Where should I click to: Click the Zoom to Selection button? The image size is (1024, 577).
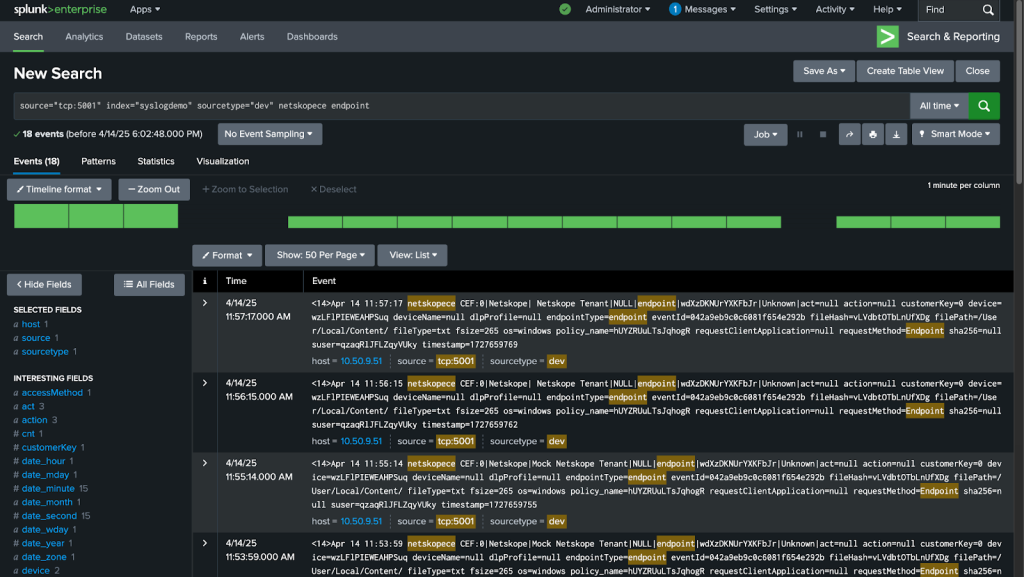[x=245, y=189]
